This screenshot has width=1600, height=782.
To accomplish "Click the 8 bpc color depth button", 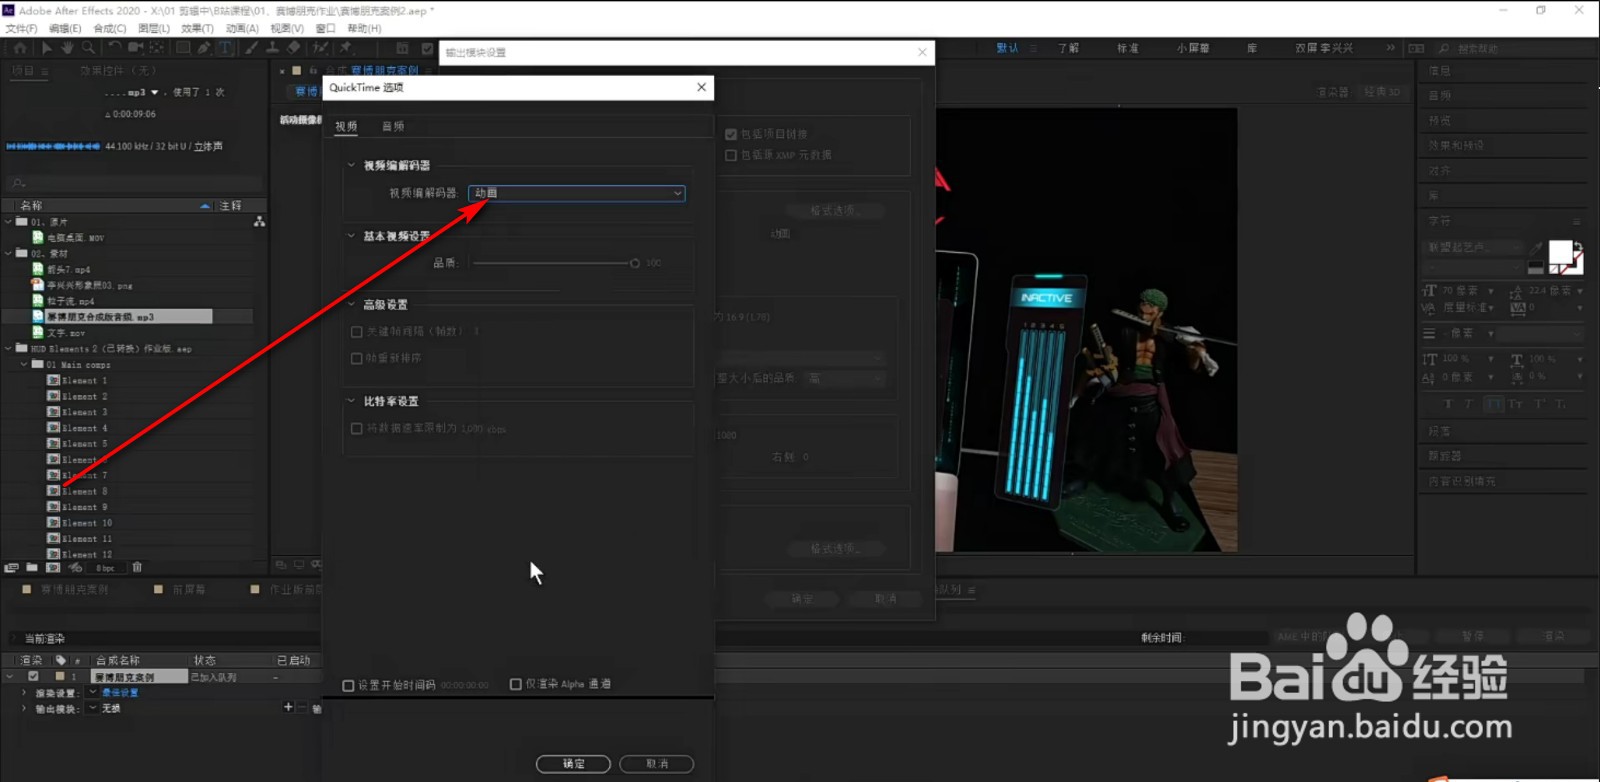I will click(105, 568).
